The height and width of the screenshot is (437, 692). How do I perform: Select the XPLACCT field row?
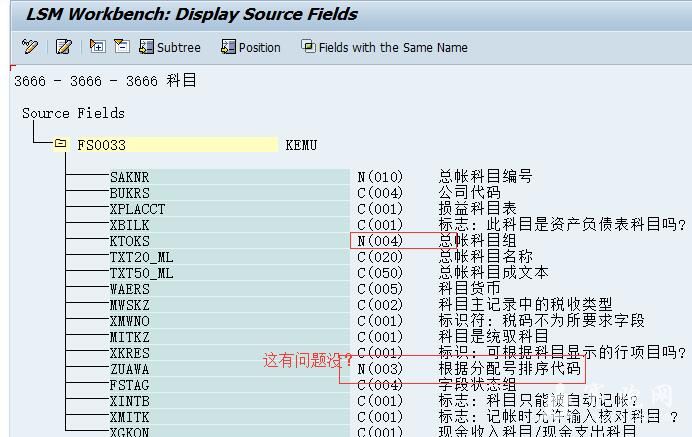pyautogui.click(x=229, y=209)
